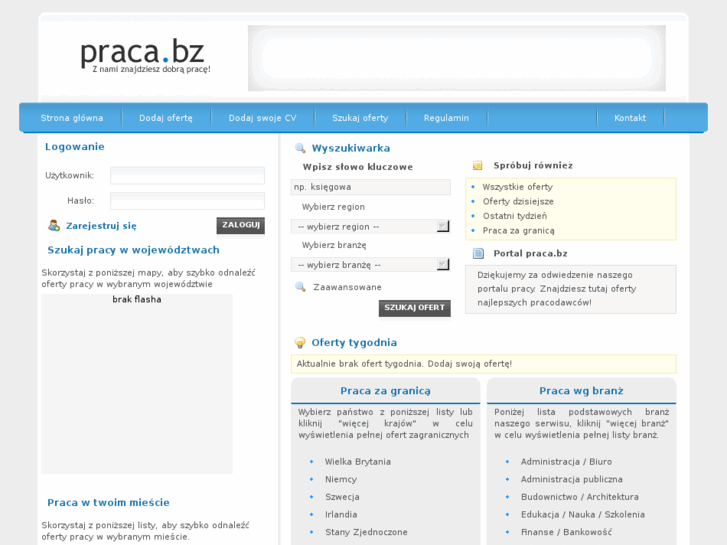Open the Administracja / Biuro category
Screen dimensions: 727x545
566,462
